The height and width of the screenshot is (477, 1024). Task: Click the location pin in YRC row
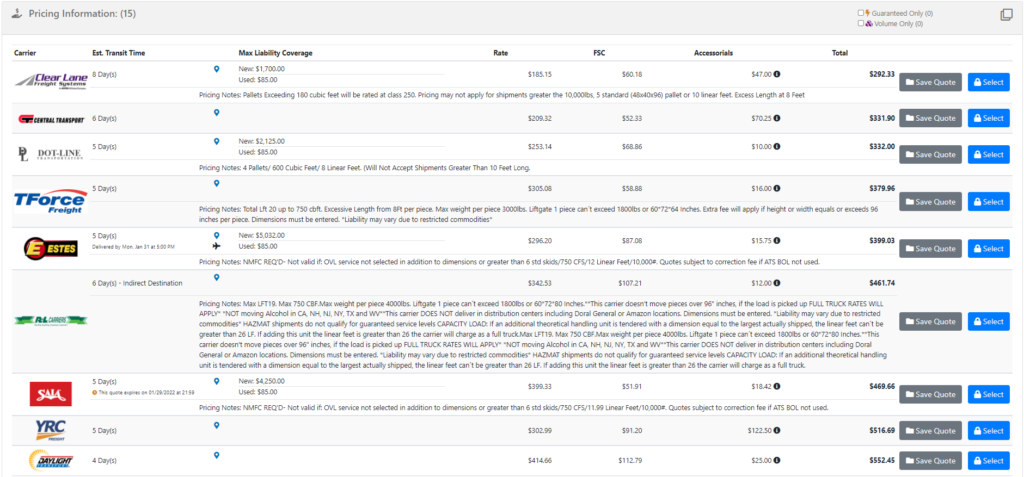click(x=217, y=425)
